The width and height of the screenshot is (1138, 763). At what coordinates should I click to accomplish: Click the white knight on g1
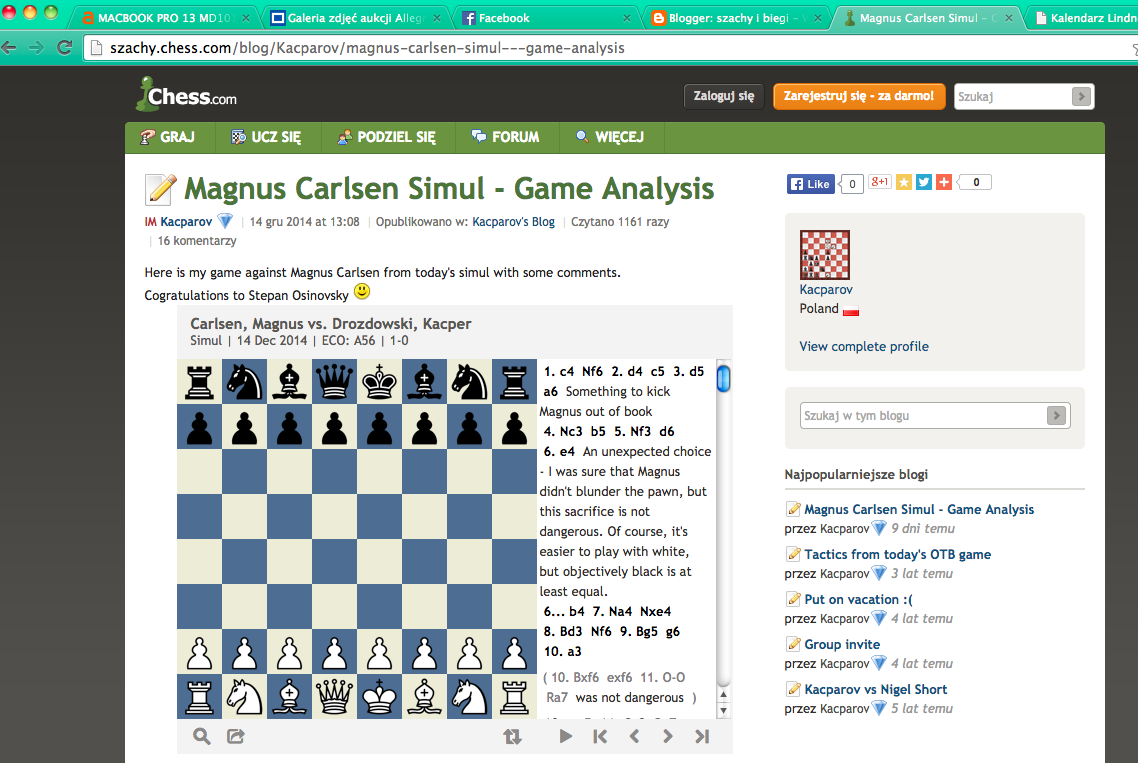point(470,697)
